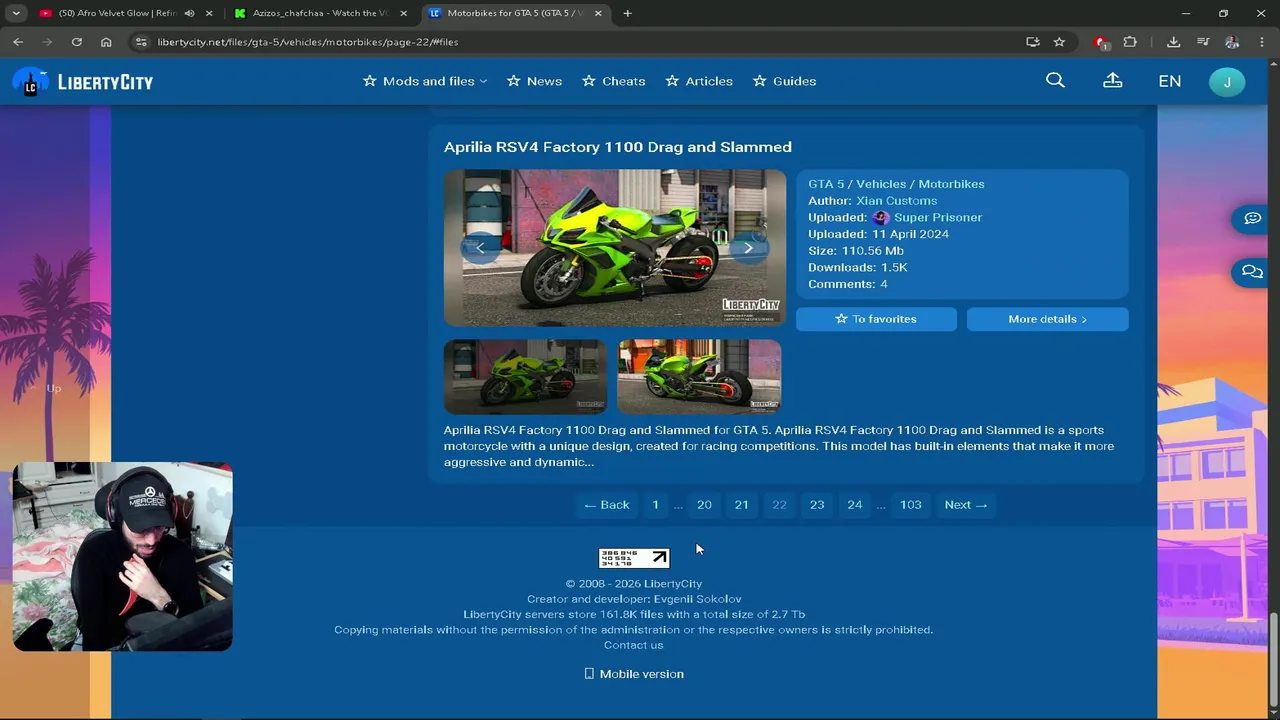
Task: Close the Motorbikes for GTA 5 tab
Action: coord(598,13)
